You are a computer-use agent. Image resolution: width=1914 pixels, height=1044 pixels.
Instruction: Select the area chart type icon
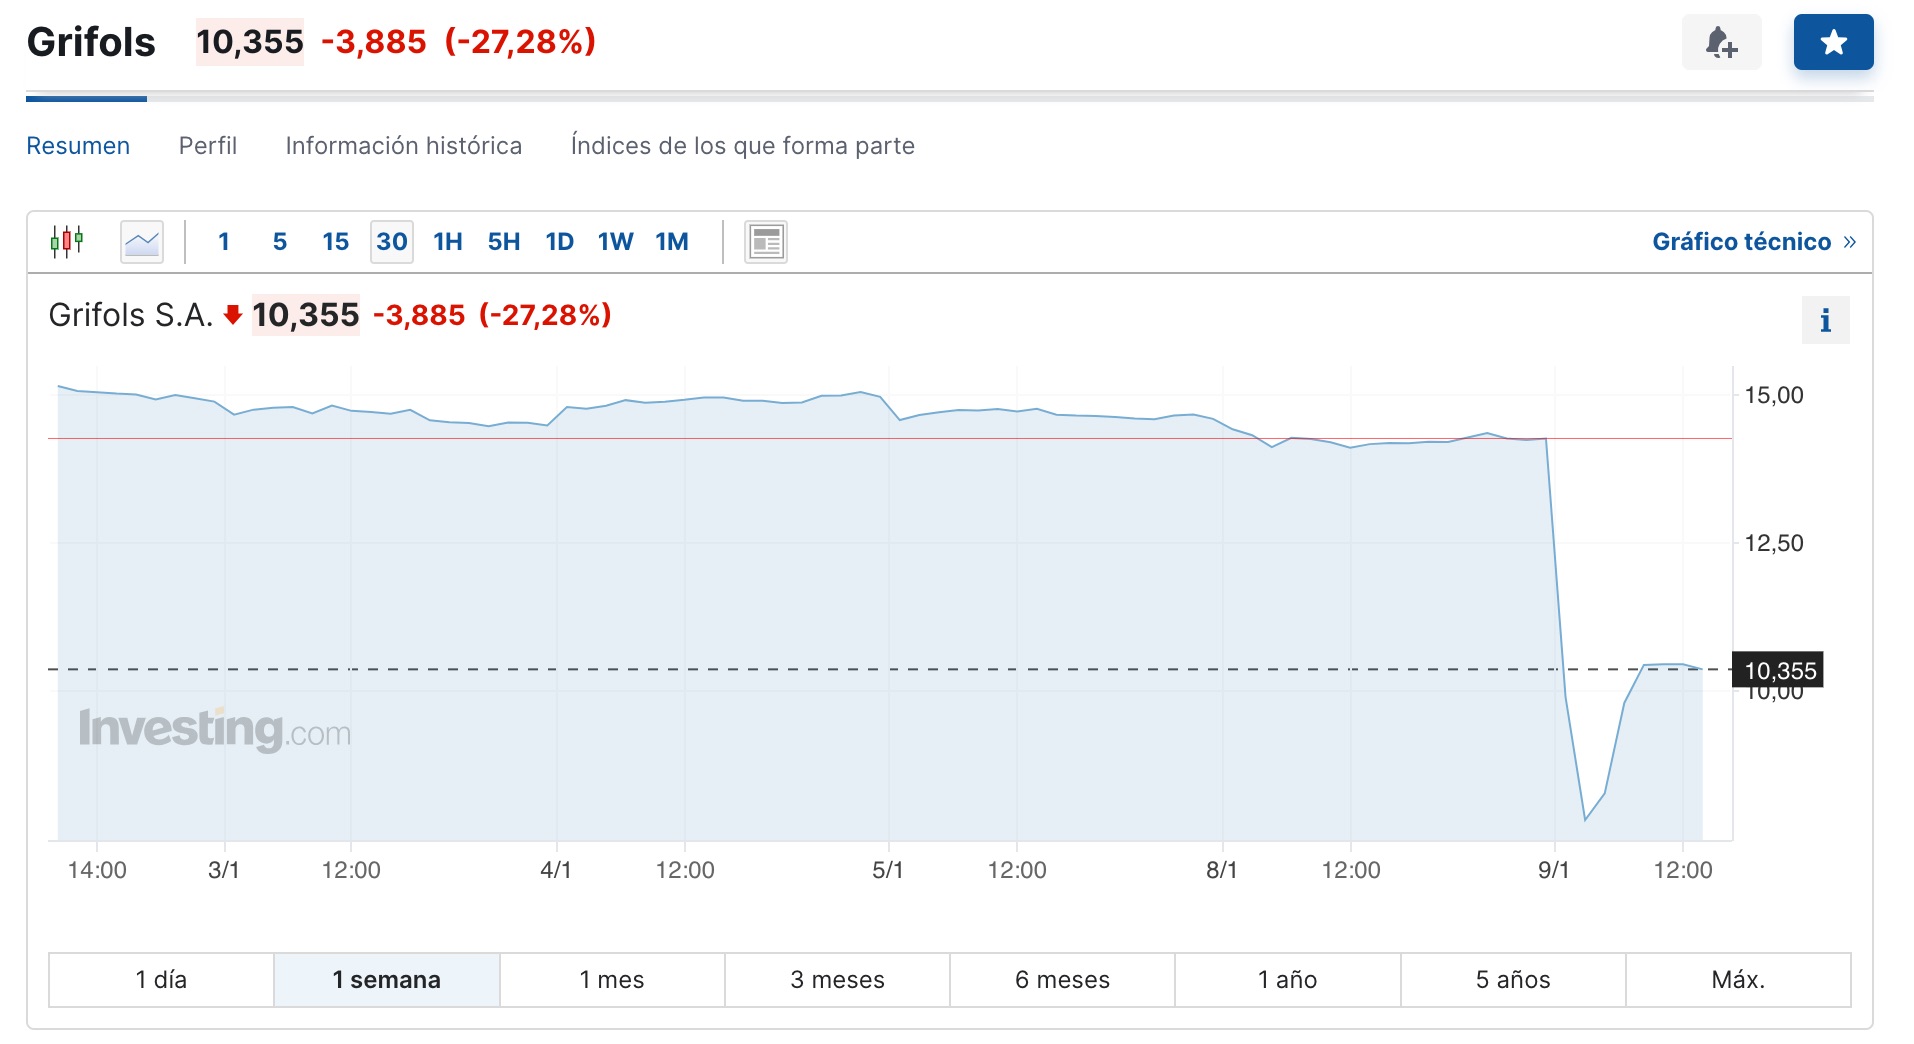[x=142, y=242]
